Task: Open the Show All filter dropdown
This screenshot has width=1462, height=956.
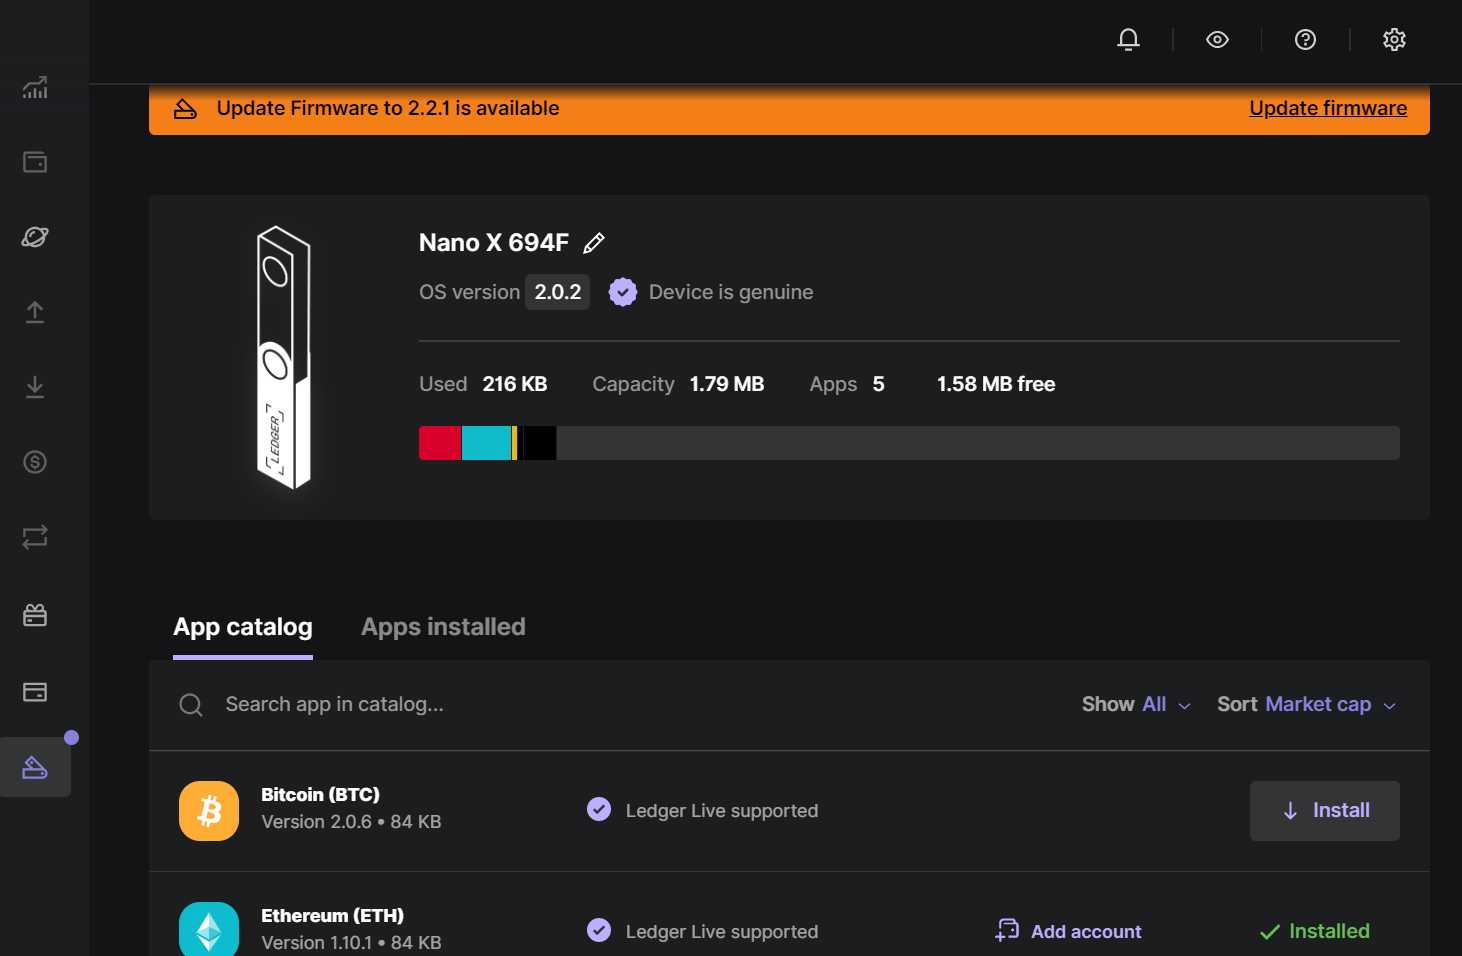Action: (x=1137, y=705)
